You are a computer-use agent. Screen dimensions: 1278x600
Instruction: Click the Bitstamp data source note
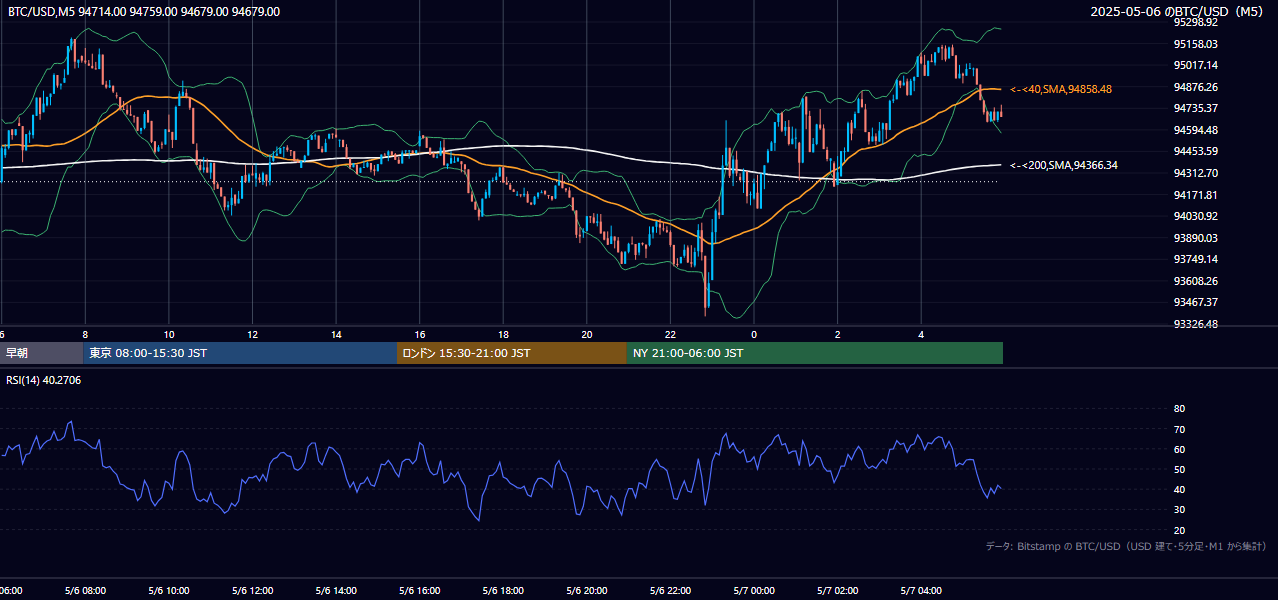click(1126, 547)
